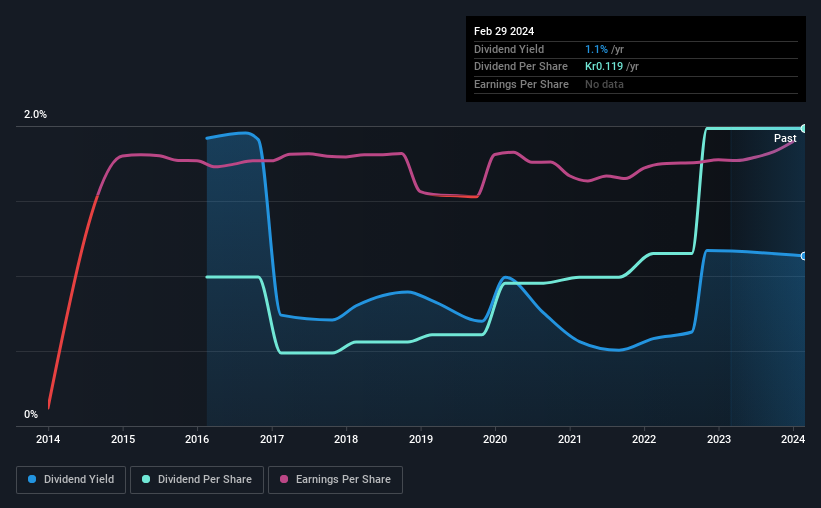Click the 0% y-axis label

(31, 414)
